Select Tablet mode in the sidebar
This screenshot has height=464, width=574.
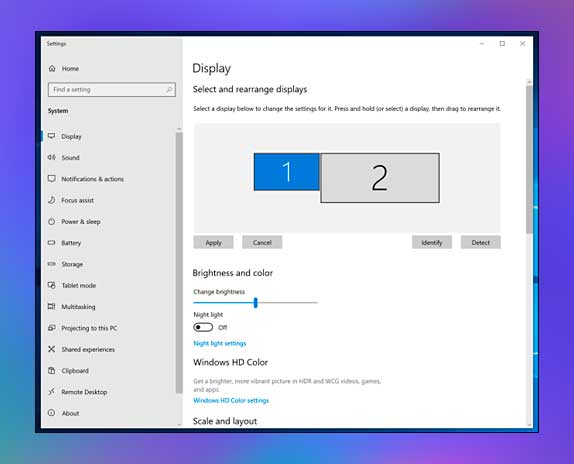(x=79, y=285)
